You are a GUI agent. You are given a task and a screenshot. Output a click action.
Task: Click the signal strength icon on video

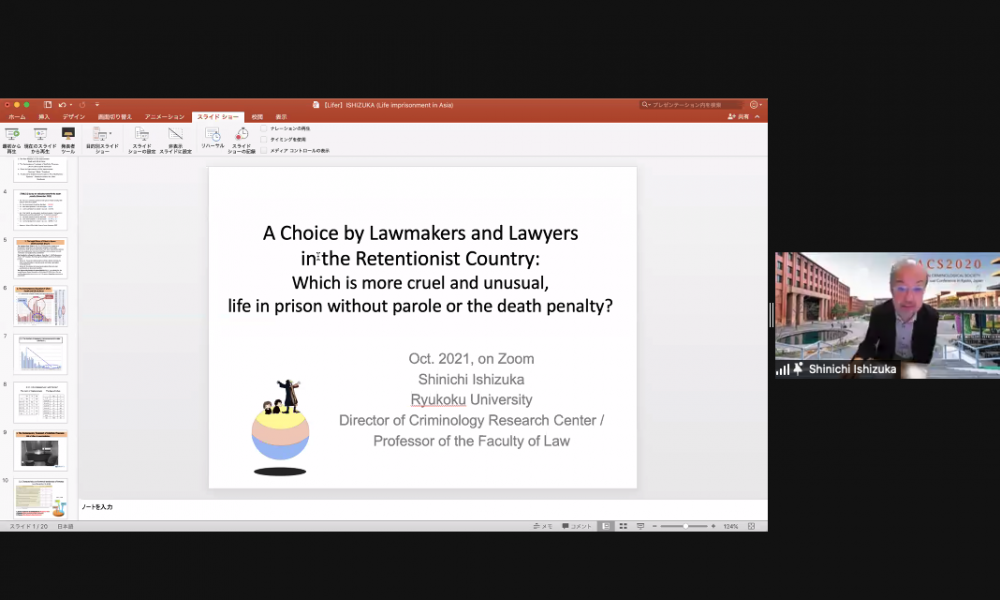783,369
